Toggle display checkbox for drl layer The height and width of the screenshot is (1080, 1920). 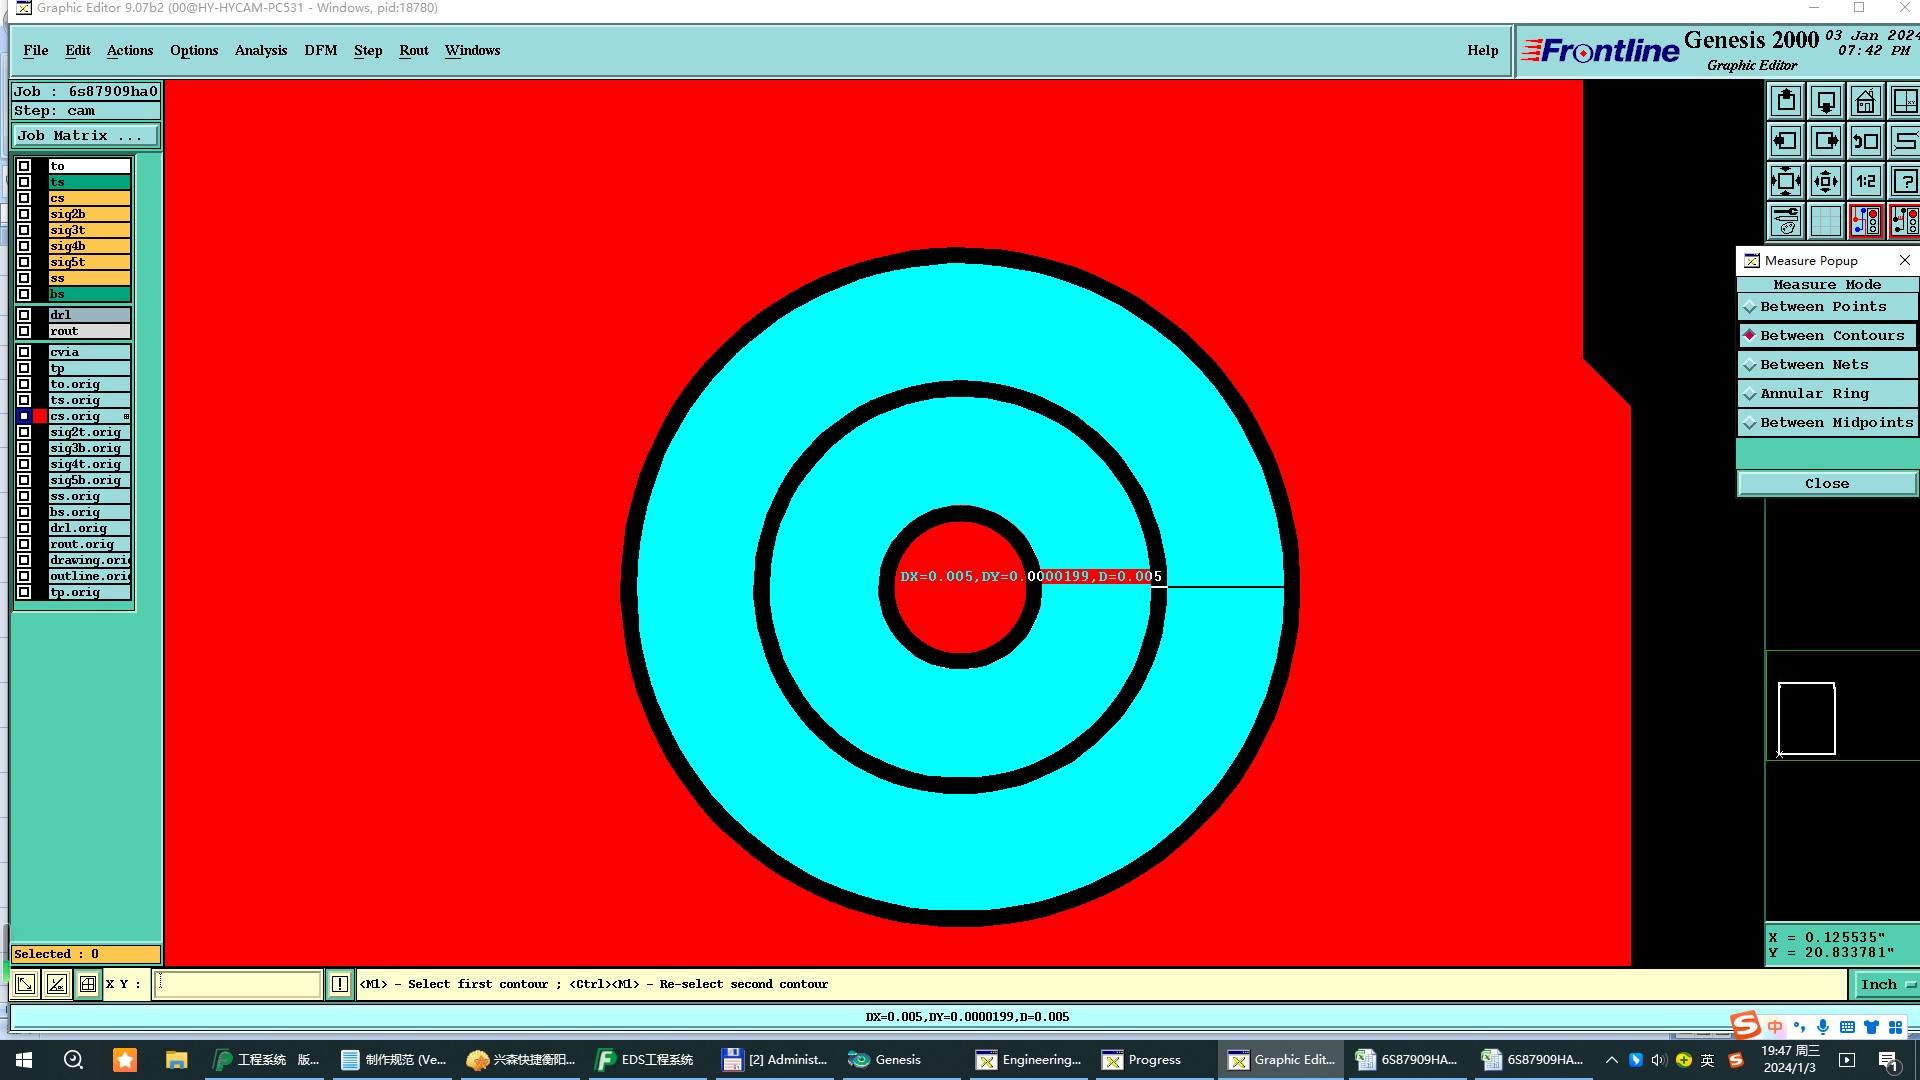pos(24,315)
